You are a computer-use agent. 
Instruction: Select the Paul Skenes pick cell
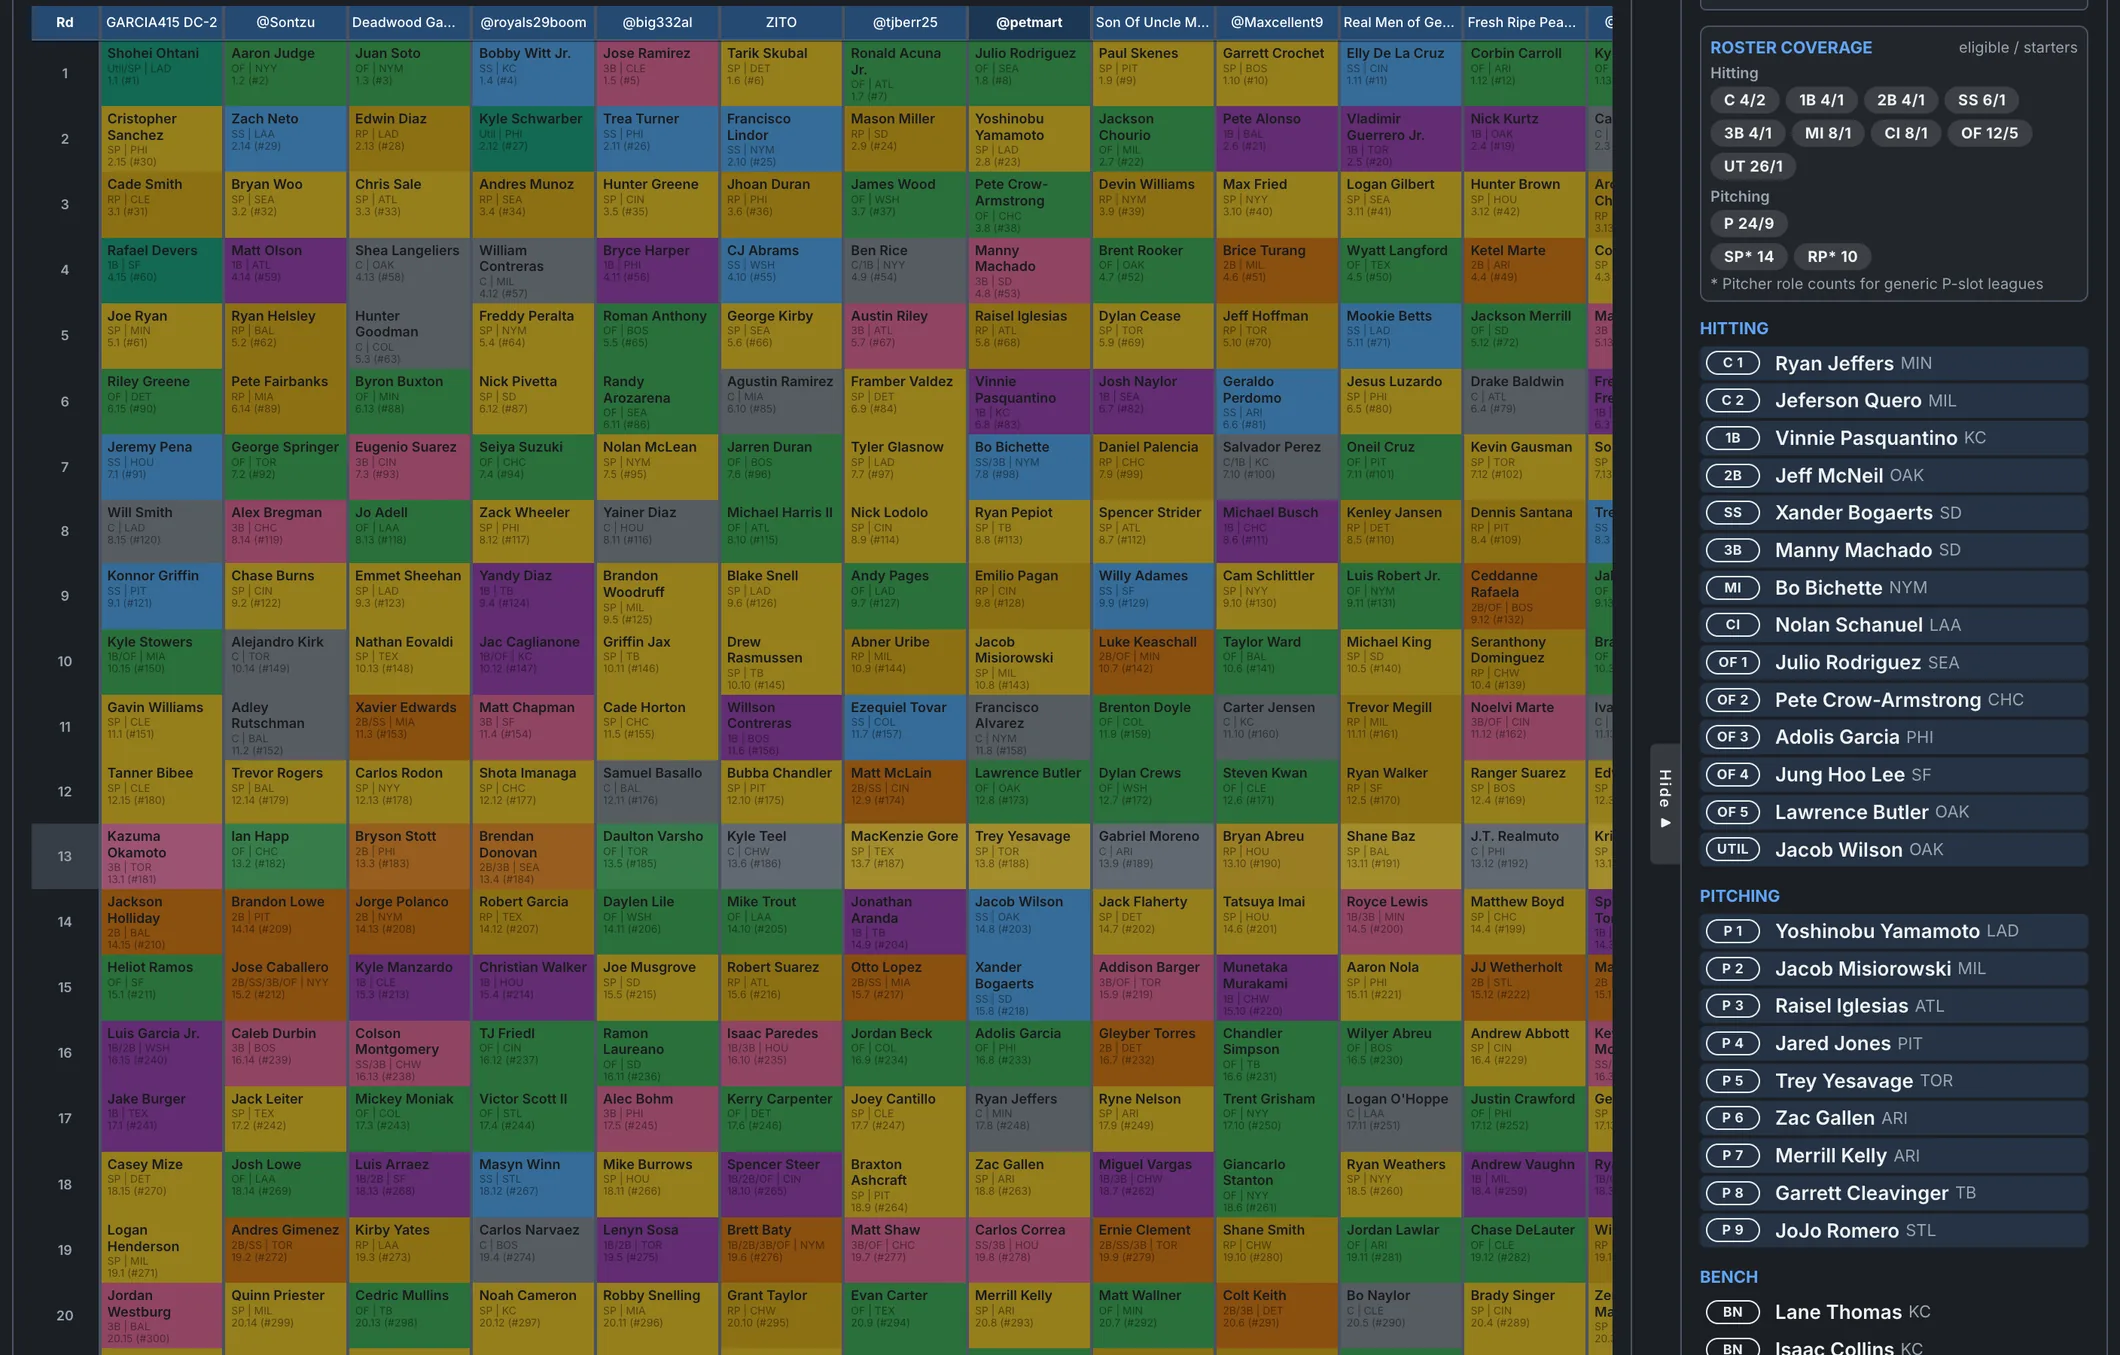point(1153,73)
